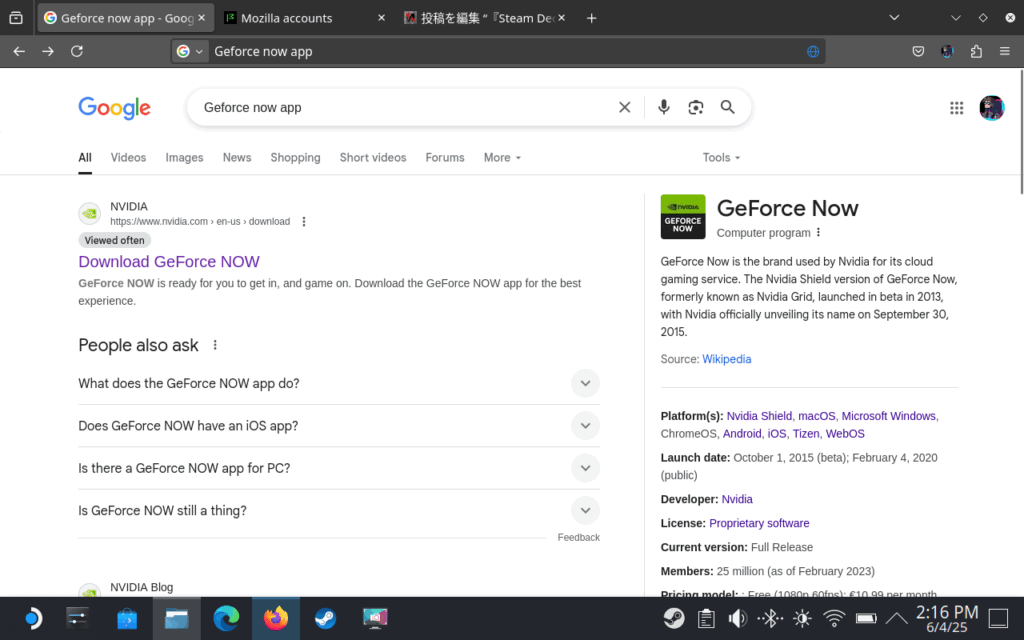This screenshot has height=640, width=1024.
Task: Open the Google apps grid
Action: pos(957,108)
